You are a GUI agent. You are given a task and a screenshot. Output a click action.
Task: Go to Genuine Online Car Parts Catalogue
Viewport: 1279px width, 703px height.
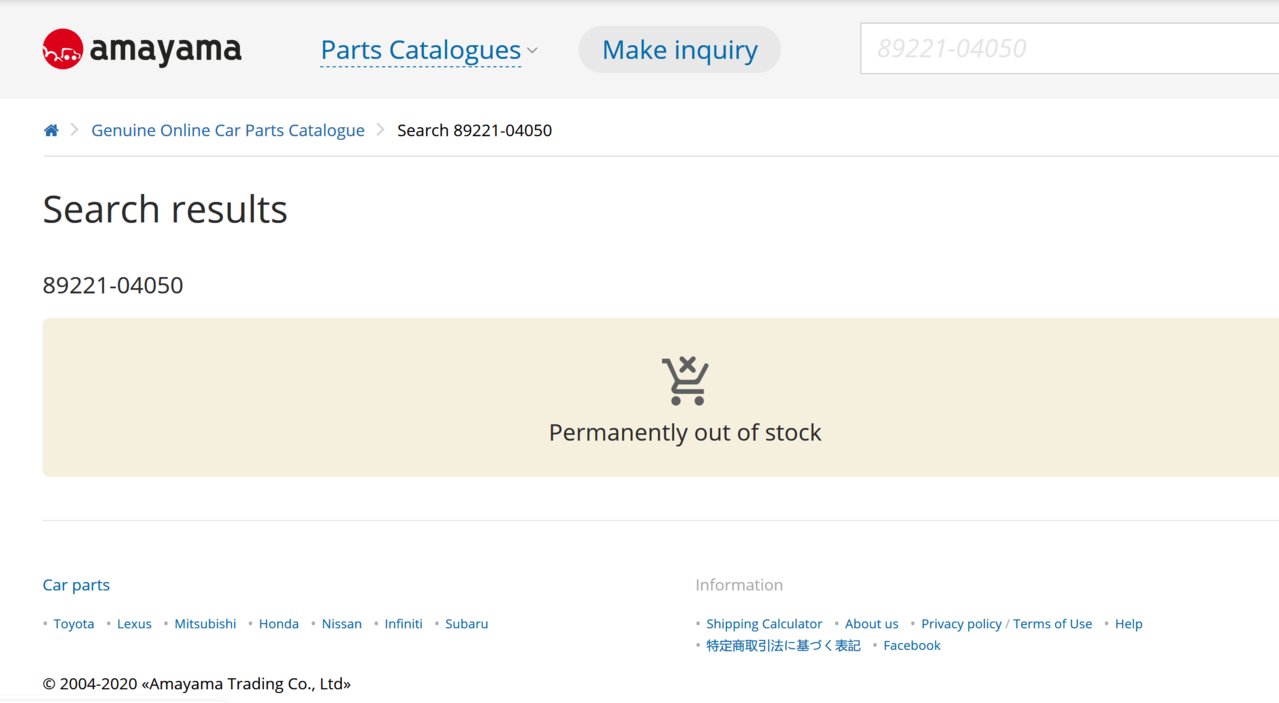tap(228, 130)
